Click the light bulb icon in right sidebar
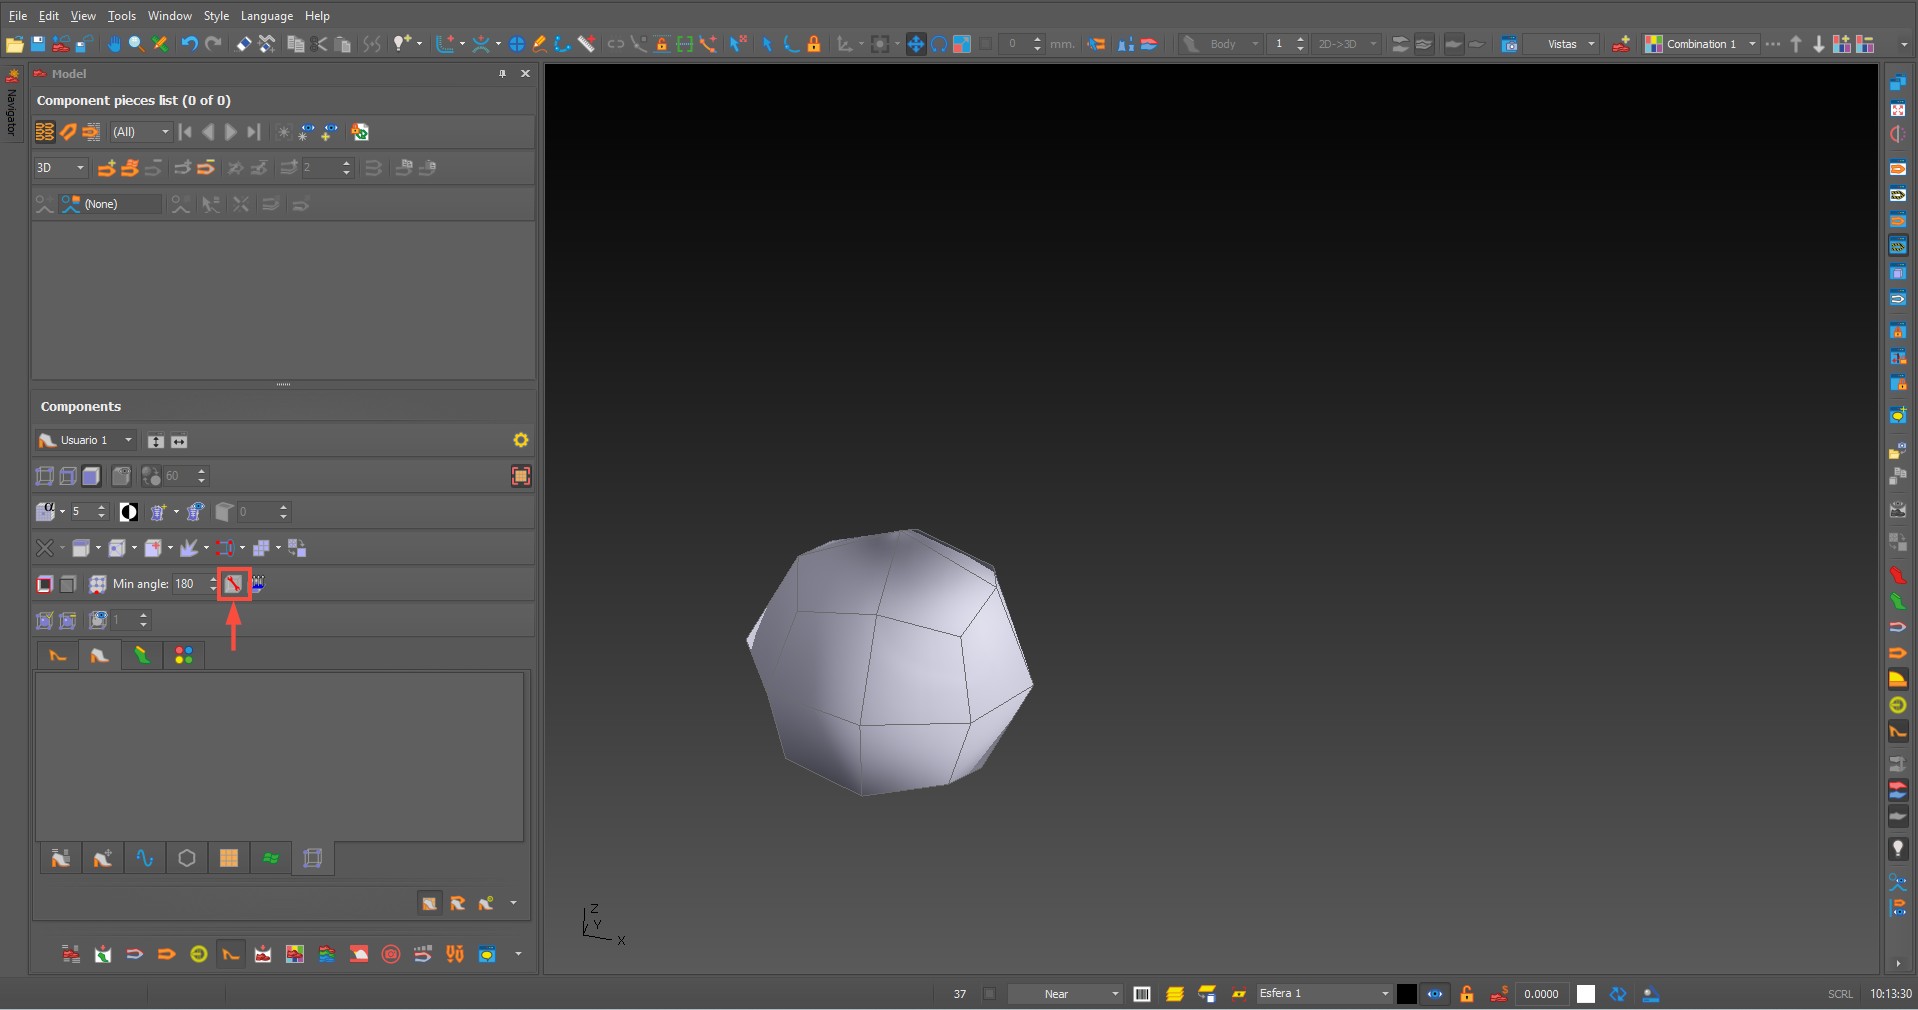This screenshot has width=1918, height=1010. coord(1897,849)
